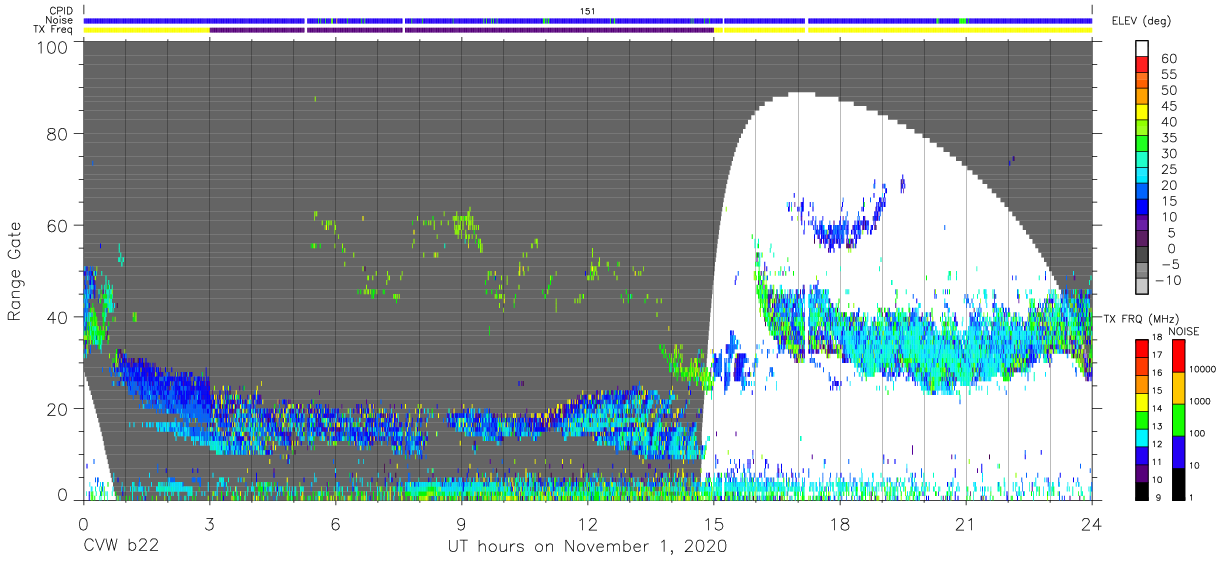Click the '18' tick on UT hours axis
Screen dimensions: 1228x567
coord(840,524)
